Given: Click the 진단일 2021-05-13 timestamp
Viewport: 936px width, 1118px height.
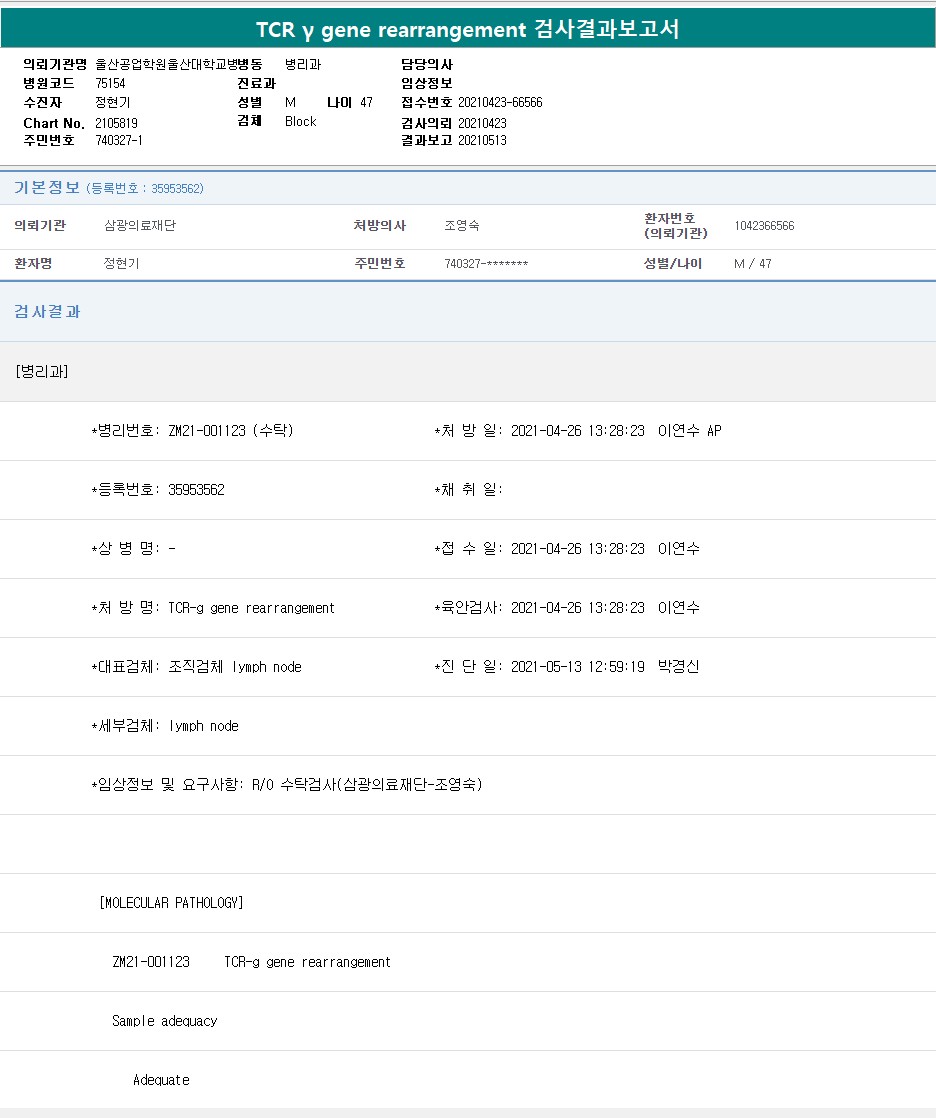Looking at the screenshot, I should (x=577, y=667).
